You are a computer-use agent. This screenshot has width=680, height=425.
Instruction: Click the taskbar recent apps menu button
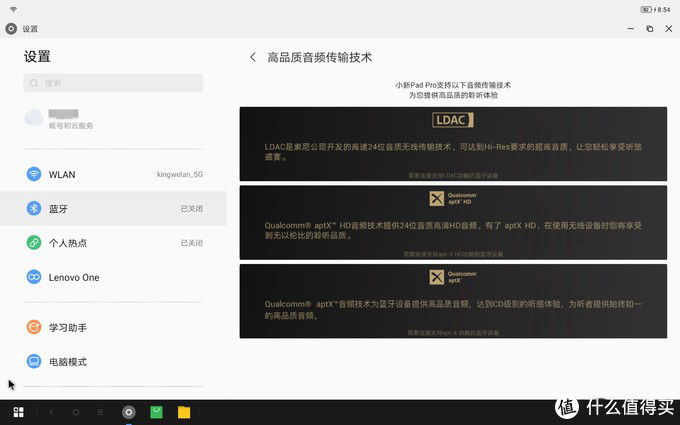100,412
